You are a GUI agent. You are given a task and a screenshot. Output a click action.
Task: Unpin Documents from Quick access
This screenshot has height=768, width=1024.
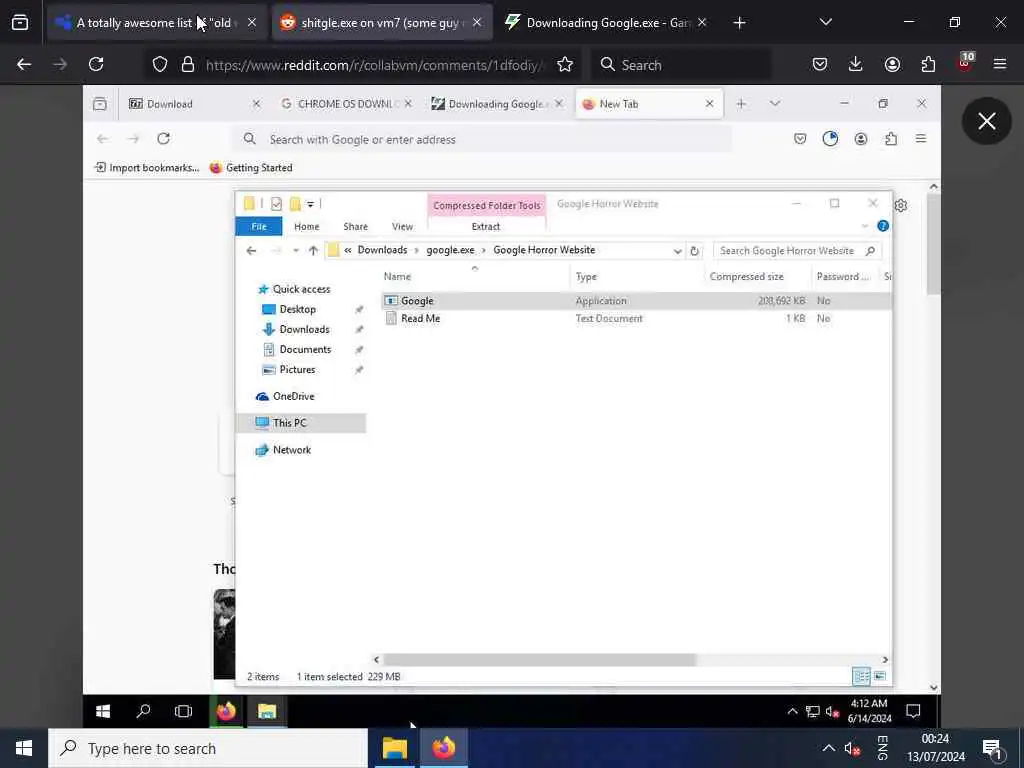pyautogui.click(x=359, y=350)
